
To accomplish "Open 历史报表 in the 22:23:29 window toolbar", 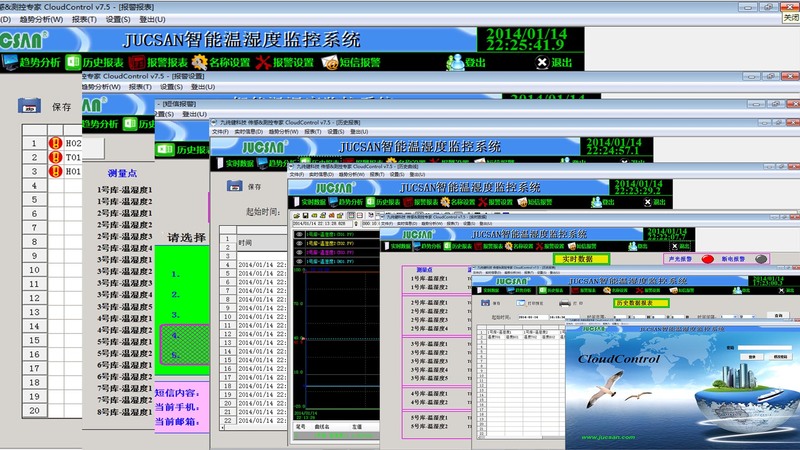I will [x=383, y=202].
